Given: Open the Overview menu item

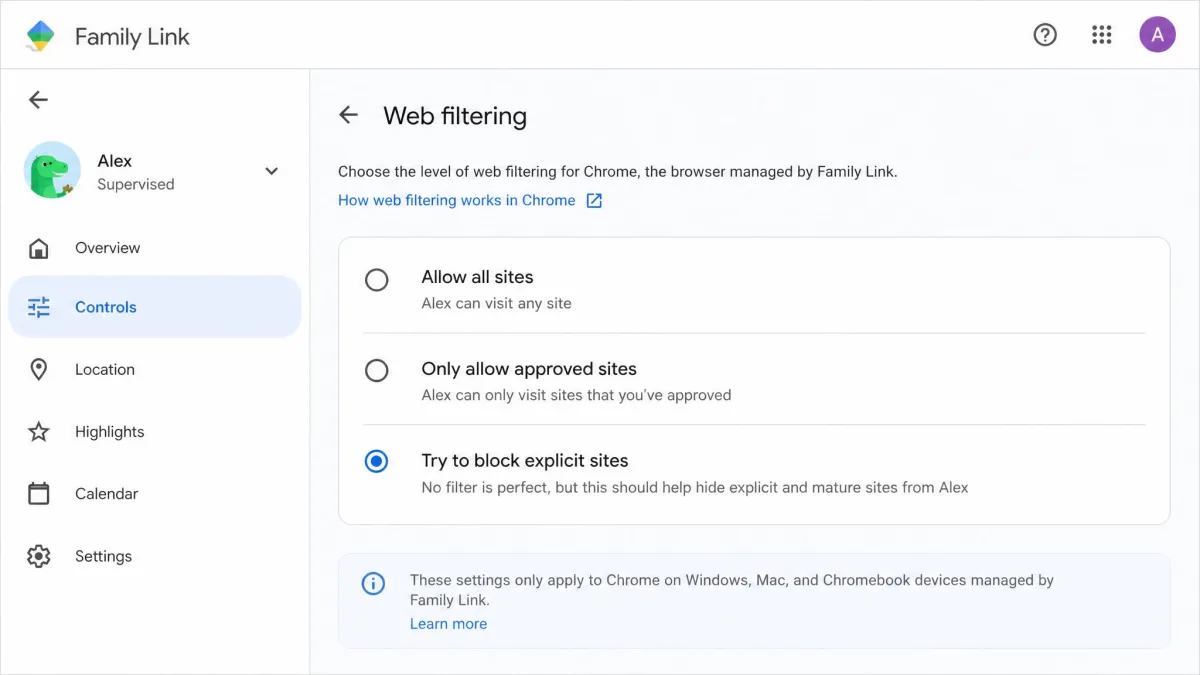Looking at the screenshot, I should (x=155, y=248).
